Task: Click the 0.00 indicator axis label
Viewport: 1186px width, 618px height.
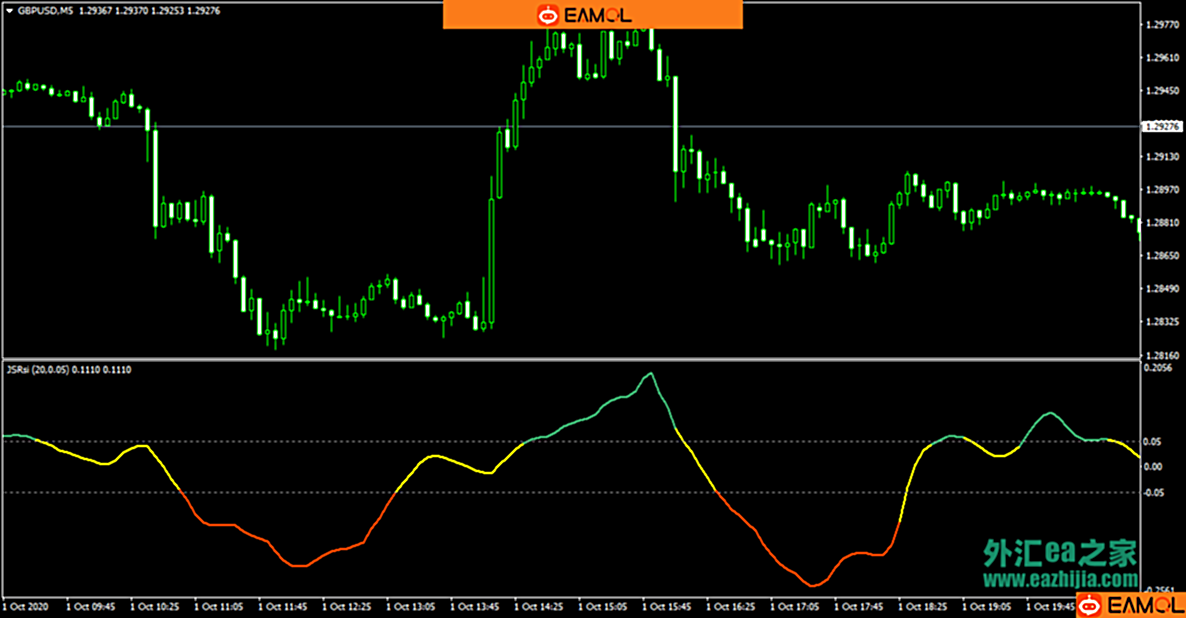Action: point(1154,466)
